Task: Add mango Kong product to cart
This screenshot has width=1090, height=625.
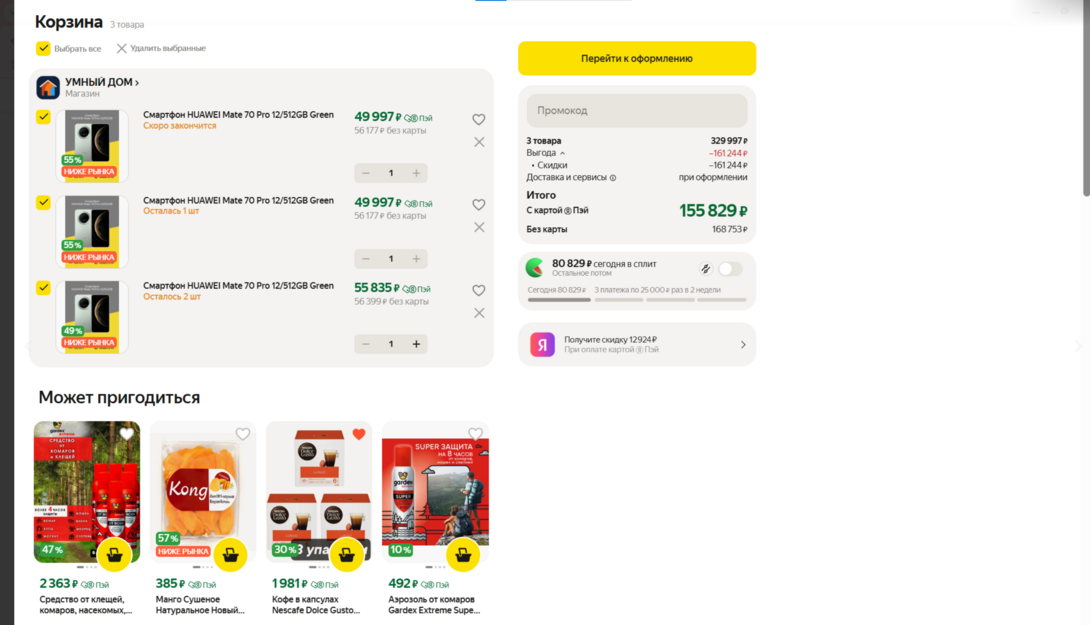Action: point(231,554)
